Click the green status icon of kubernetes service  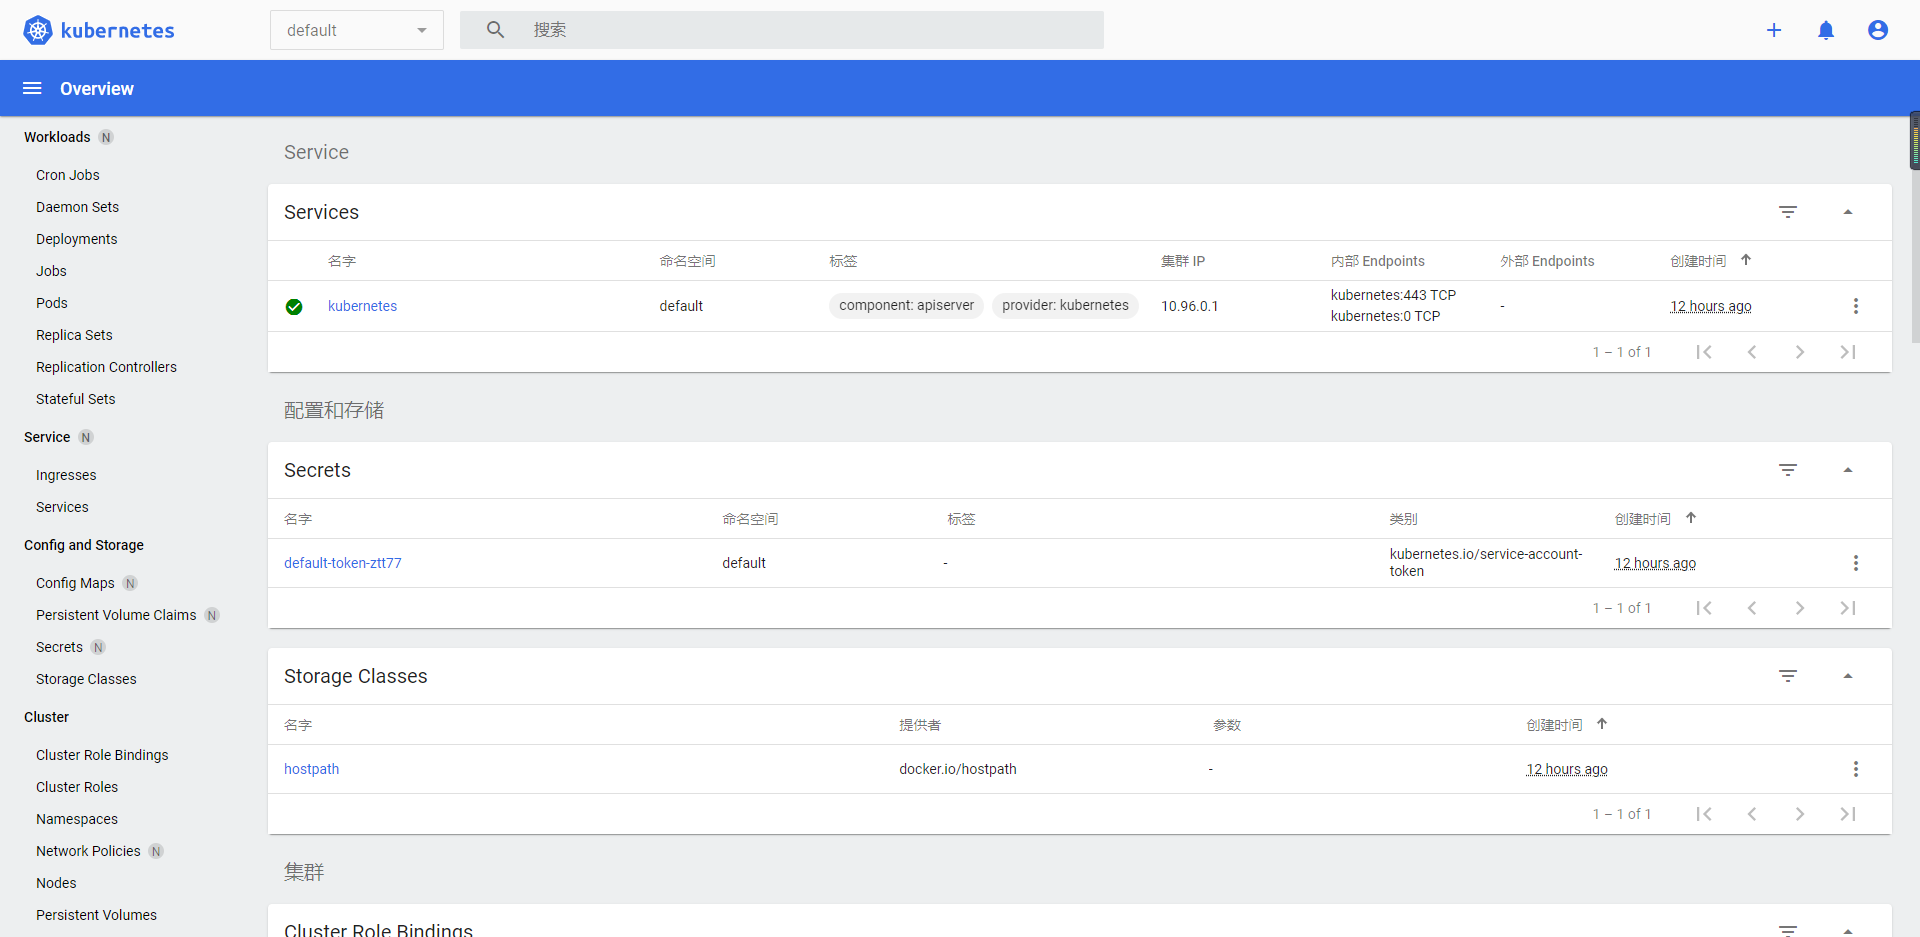[x=294, y=307]
